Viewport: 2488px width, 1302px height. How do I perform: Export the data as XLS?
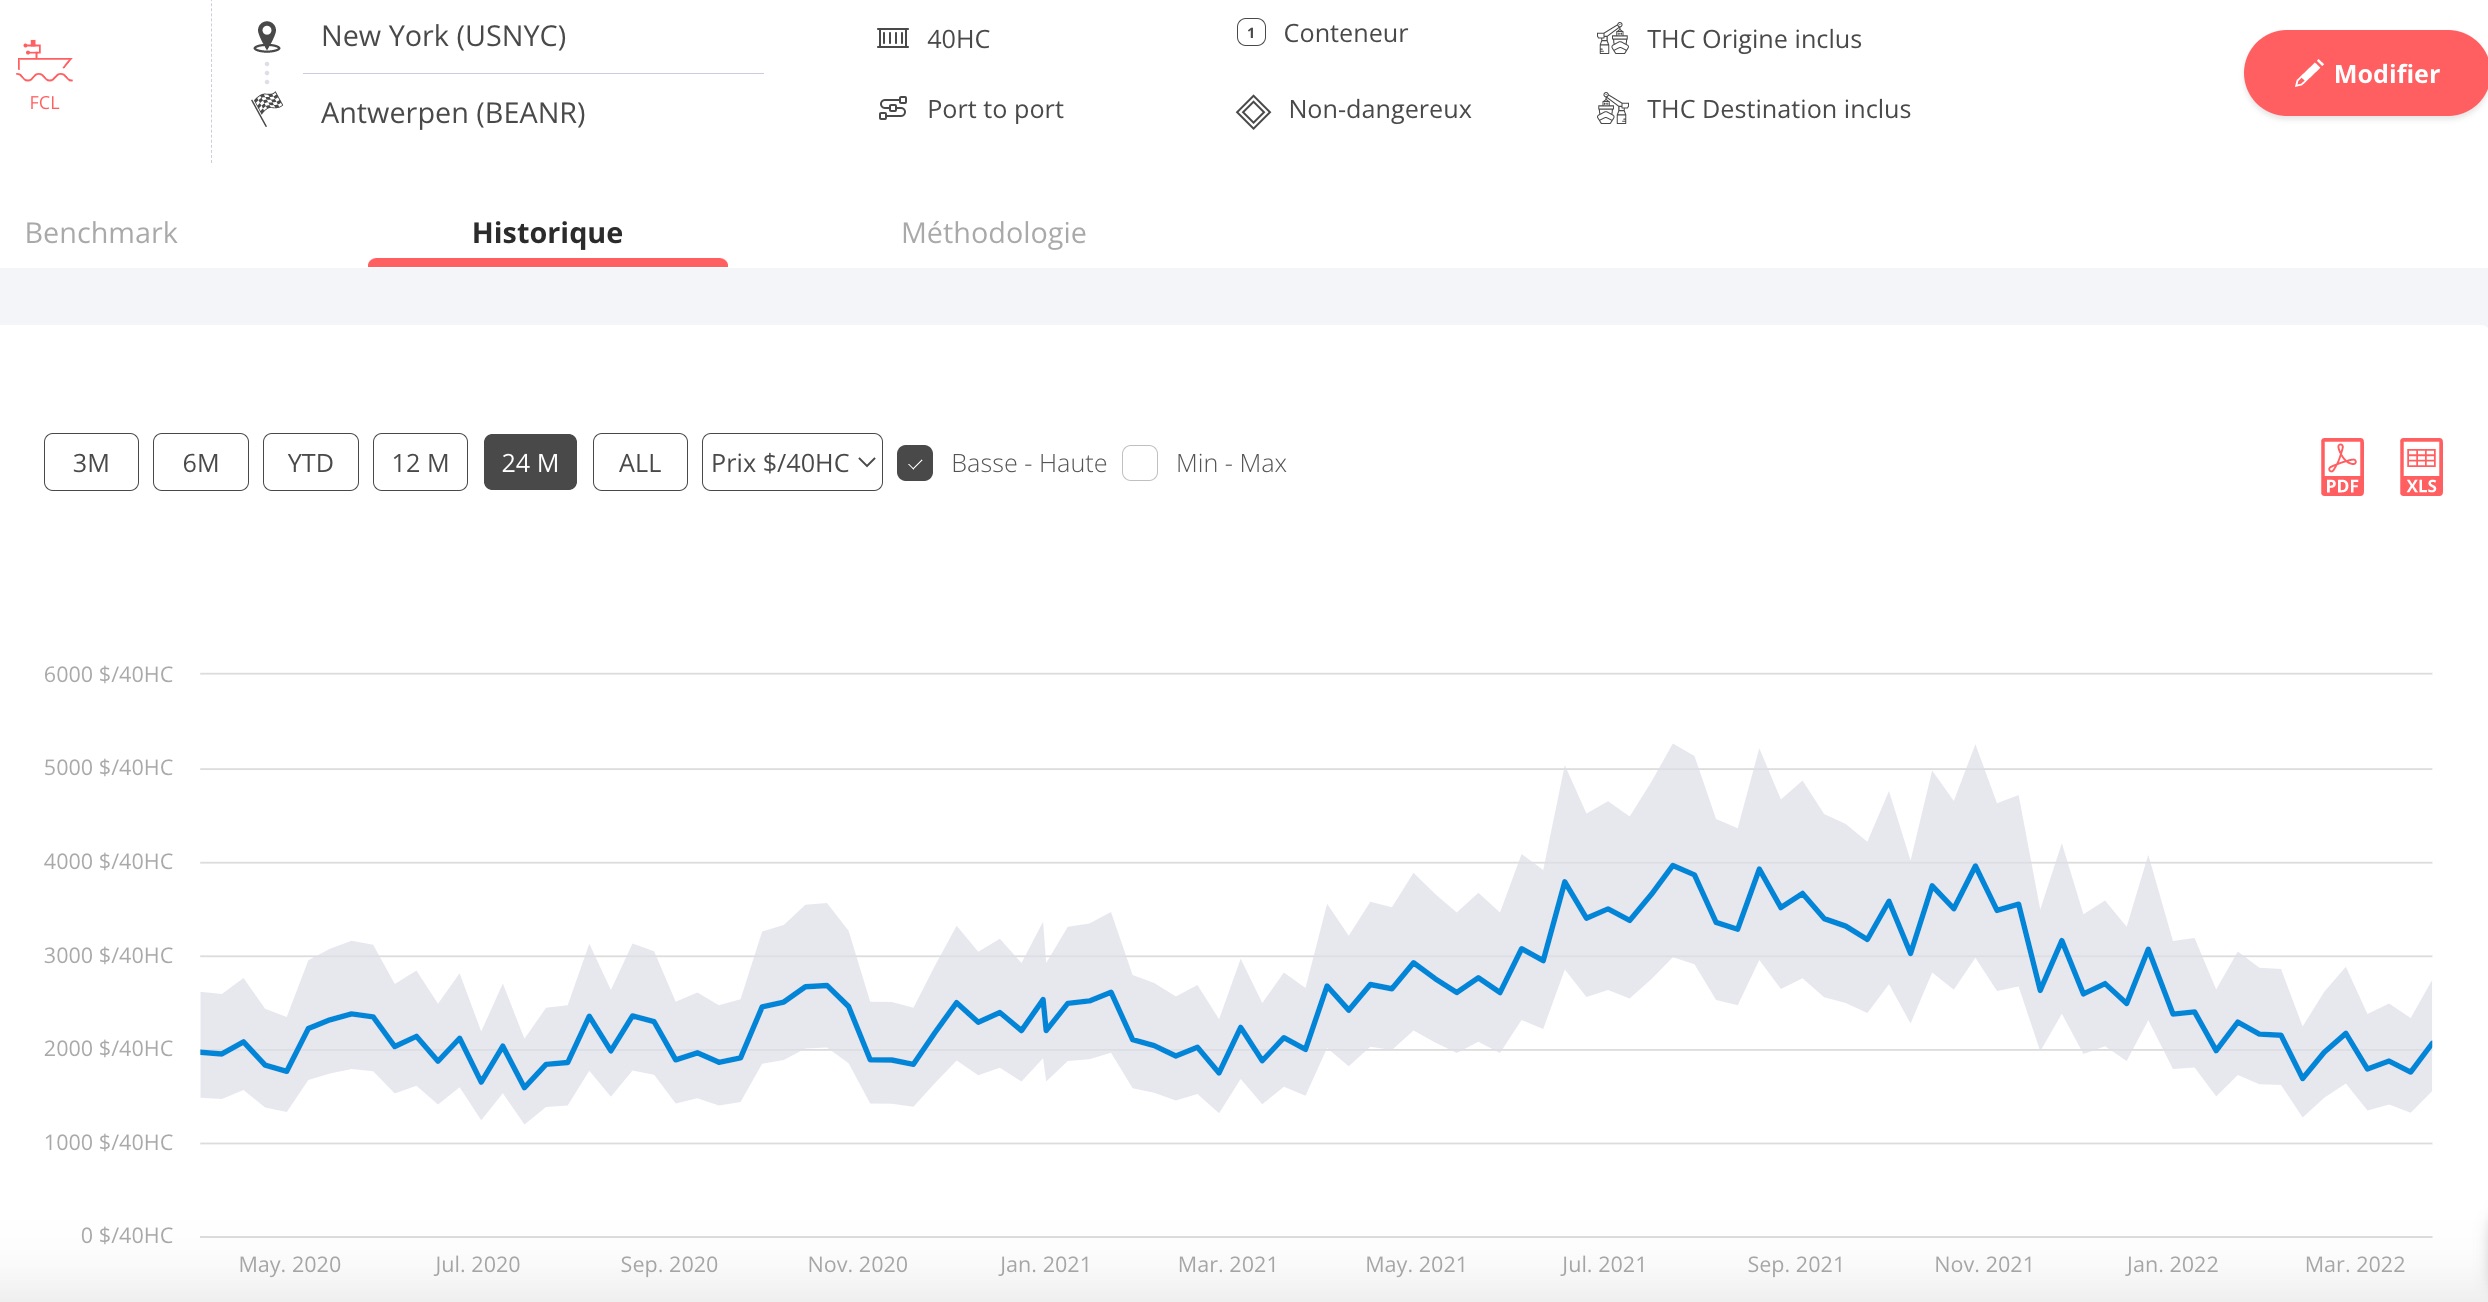[x=2421, y=467]
